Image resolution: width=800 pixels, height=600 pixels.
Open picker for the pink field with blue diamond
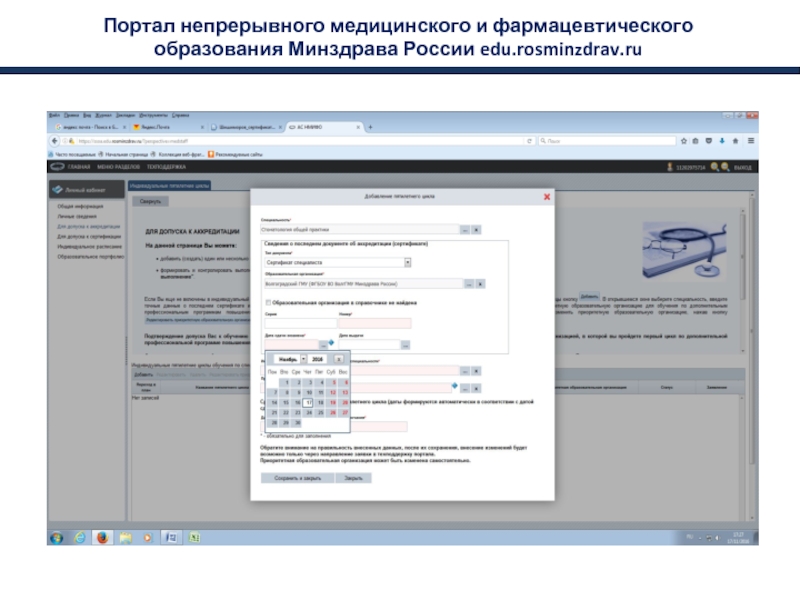465,389
